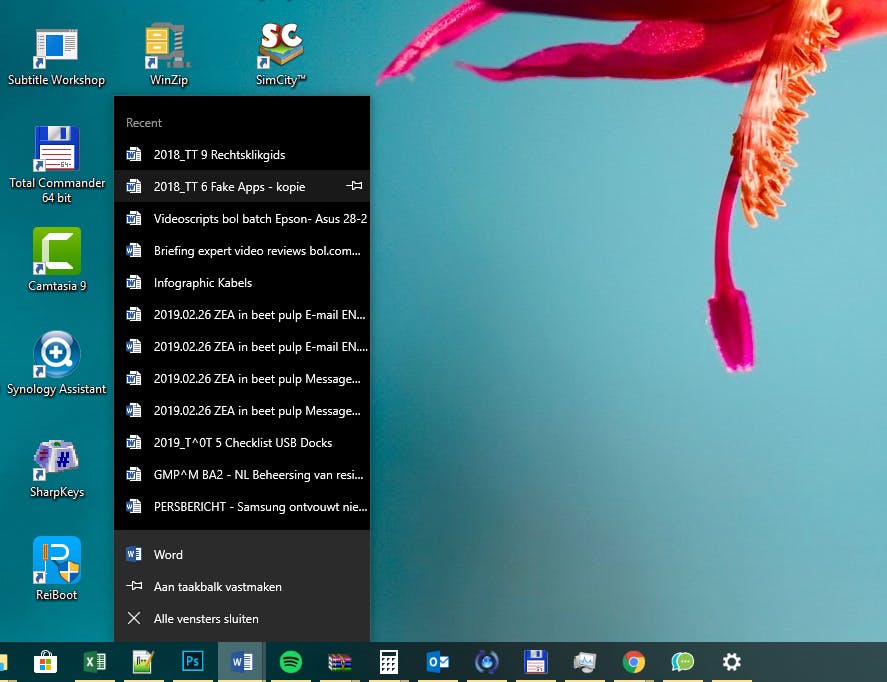Open Microsoft Store from the taskbar
Viewport: 887px width, 682px height.
tap(45, 662)
